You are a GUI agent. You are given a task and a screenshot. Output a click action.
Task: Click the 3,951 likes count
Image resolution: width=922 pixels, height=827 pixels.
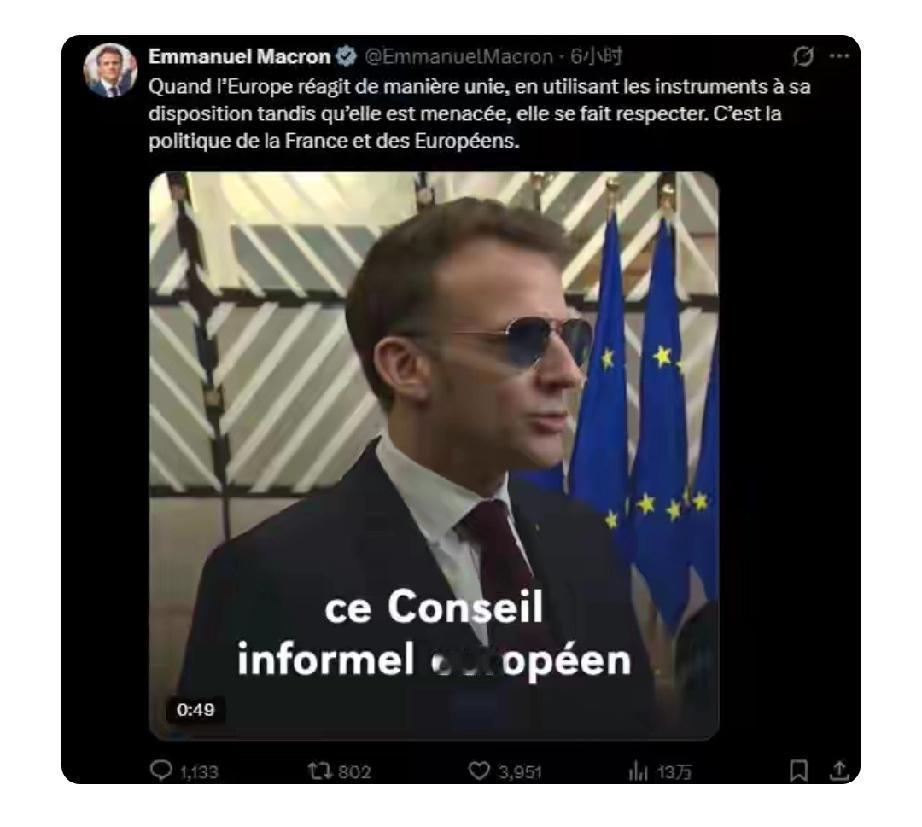[x=519, y=772]
